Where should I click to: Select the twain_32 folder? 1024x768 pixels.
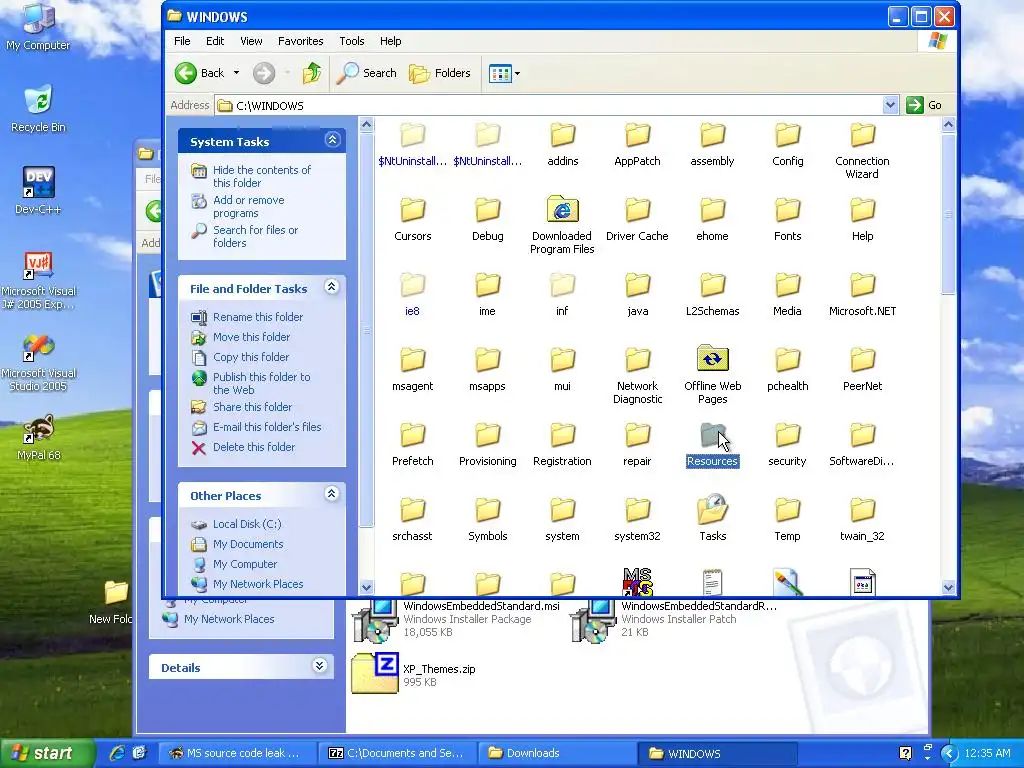point(862,517)
